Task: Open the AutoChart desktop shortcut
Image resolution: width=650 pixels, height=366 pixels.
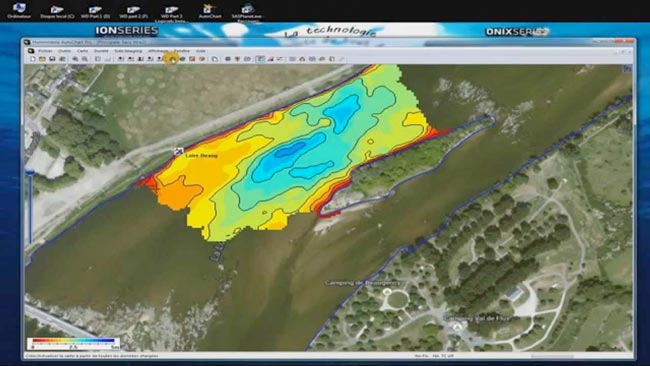Action: tap(210, 11)
